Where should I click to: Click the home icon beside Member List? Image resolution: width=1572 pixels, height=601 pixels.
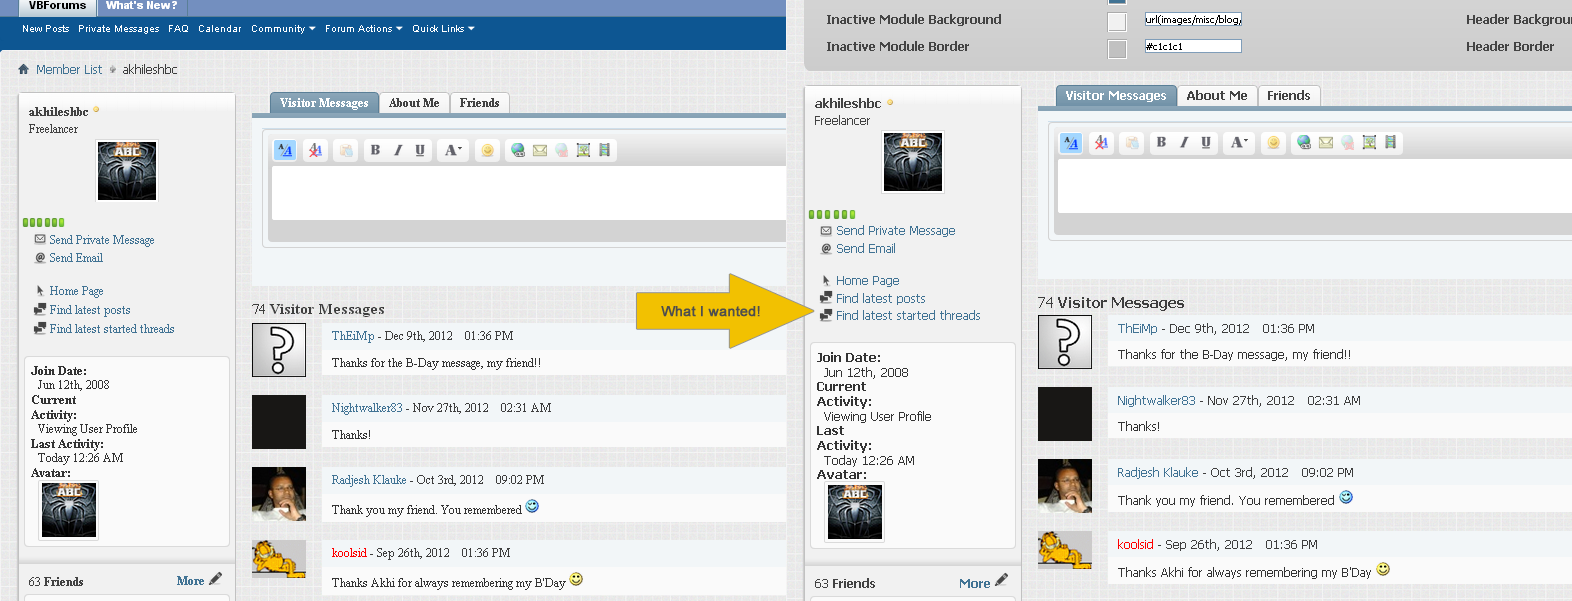coord(24,69)
